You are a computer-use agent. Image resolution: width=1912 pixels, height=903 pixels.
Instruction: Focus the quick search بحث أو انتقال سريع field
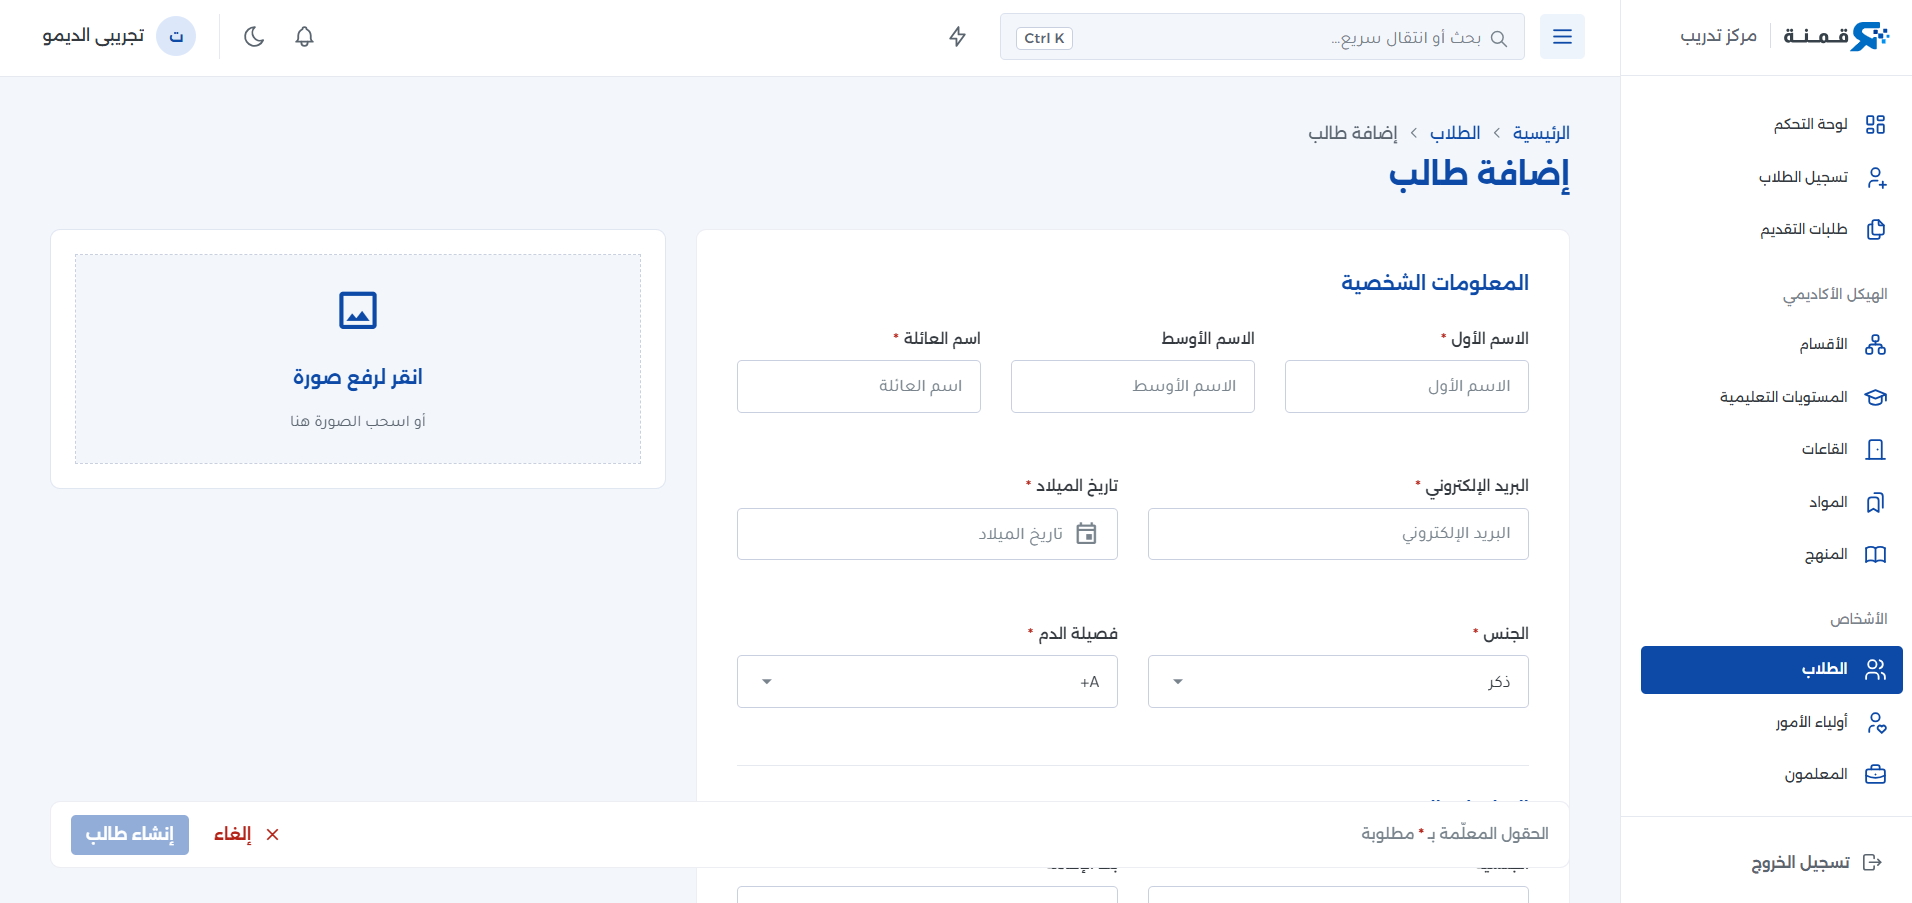[x=1262, y=37]
